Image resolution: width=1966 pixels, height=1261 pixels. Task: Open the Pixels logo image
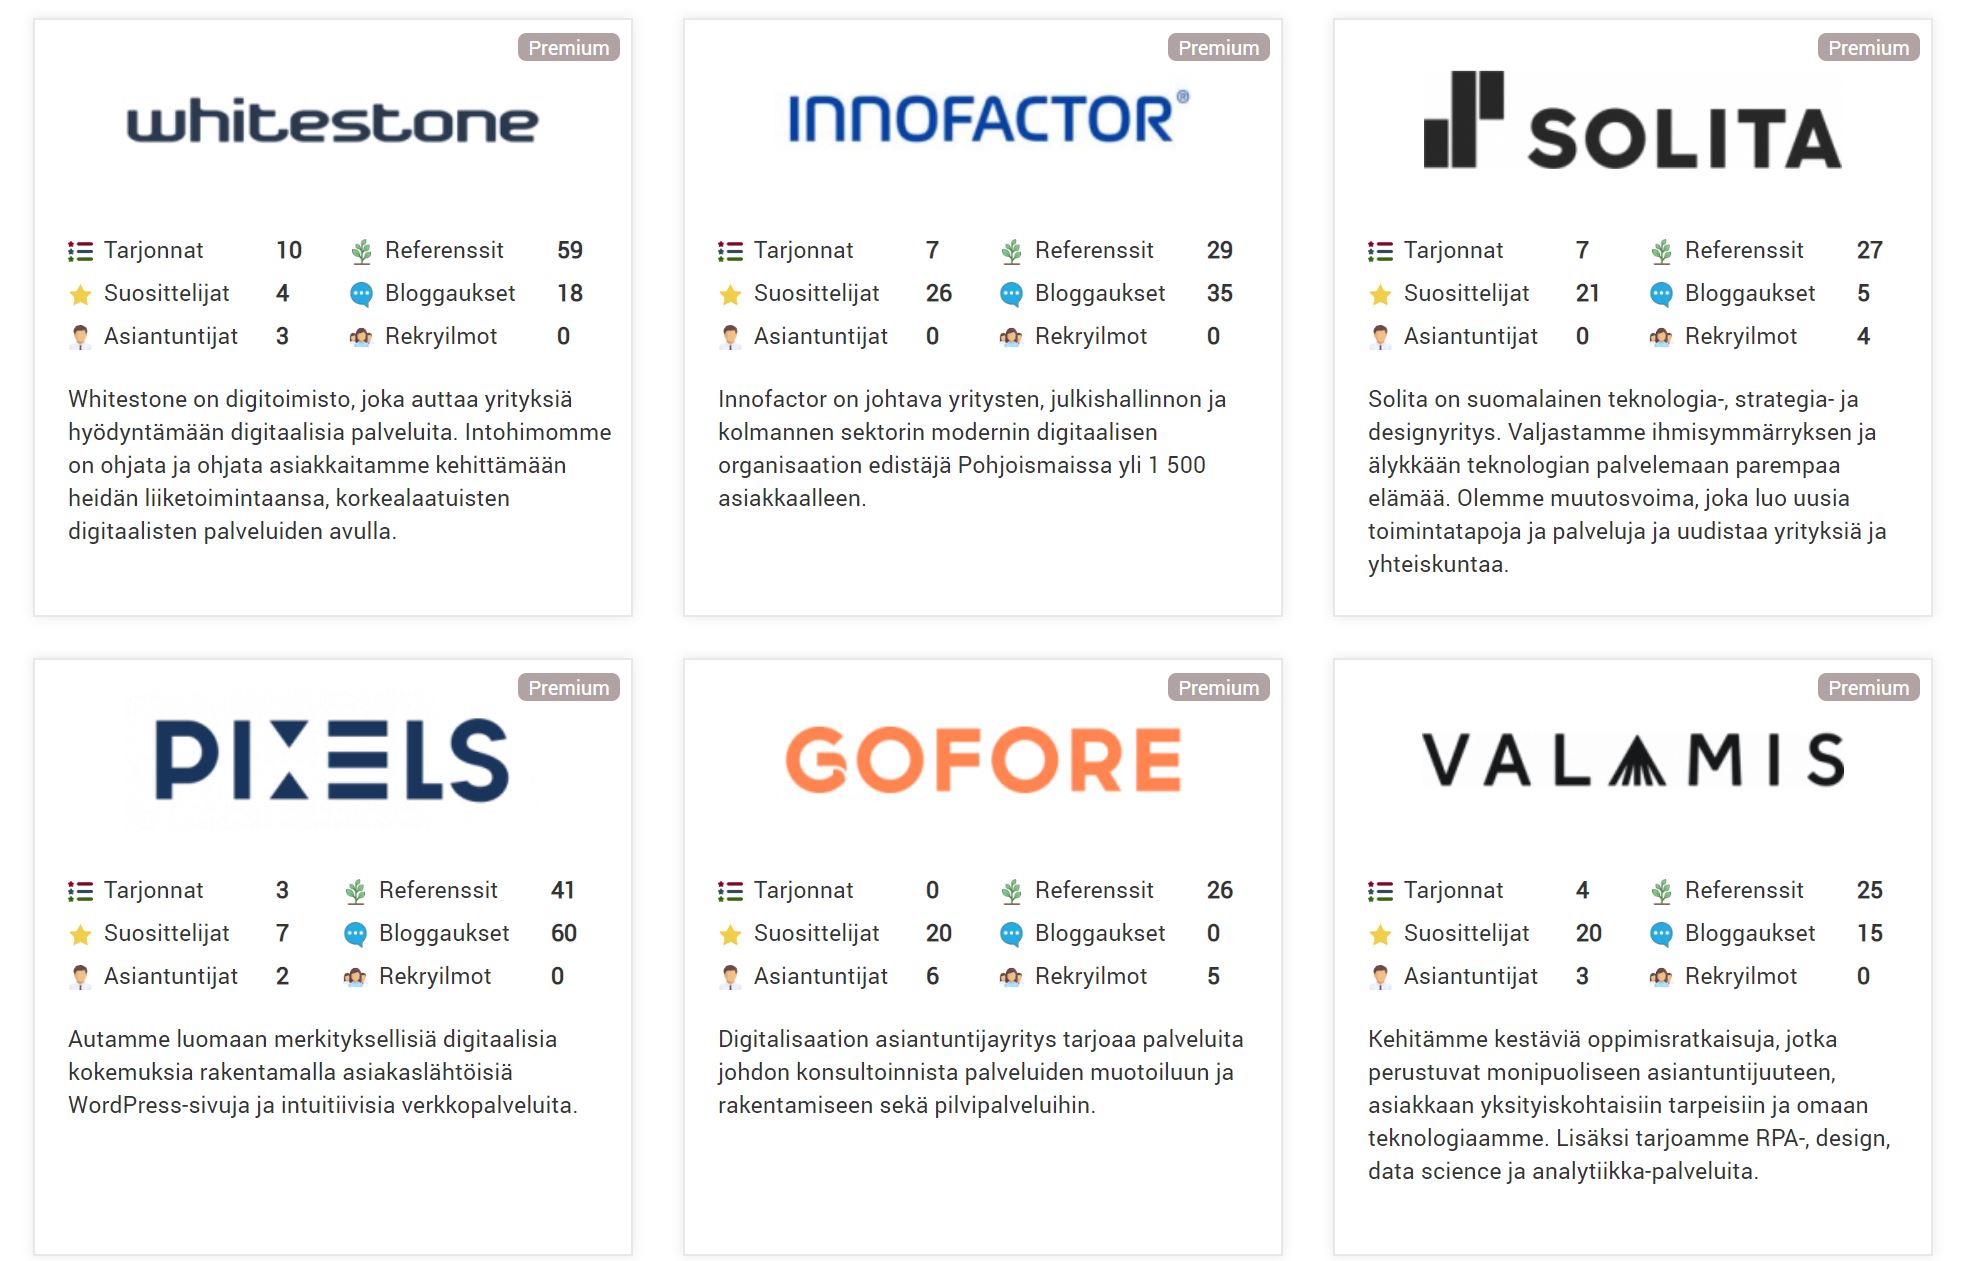coord(332,760)
